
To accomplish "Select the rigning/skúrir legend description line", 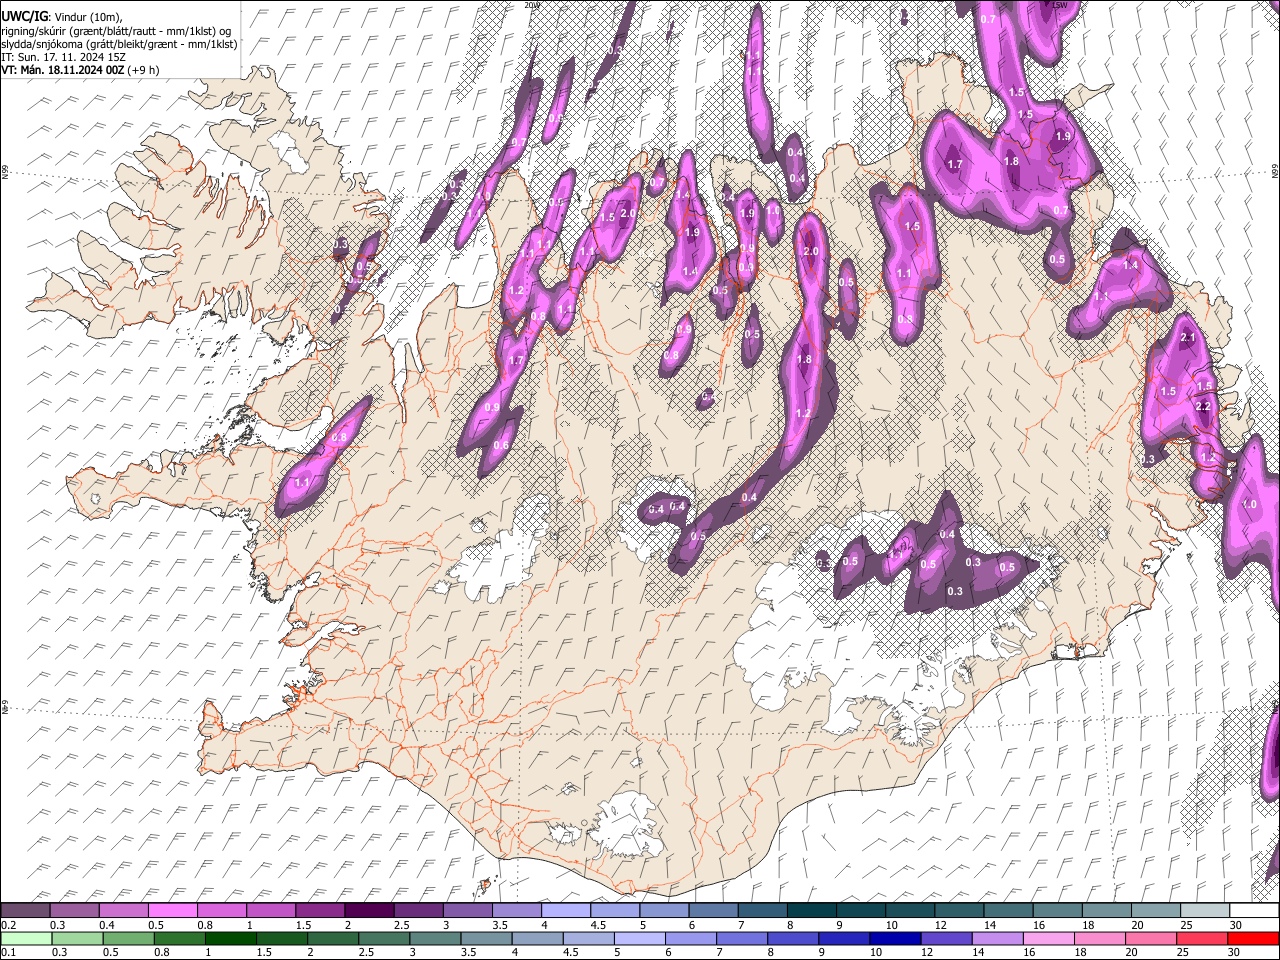I will click(x=116, y=31).
